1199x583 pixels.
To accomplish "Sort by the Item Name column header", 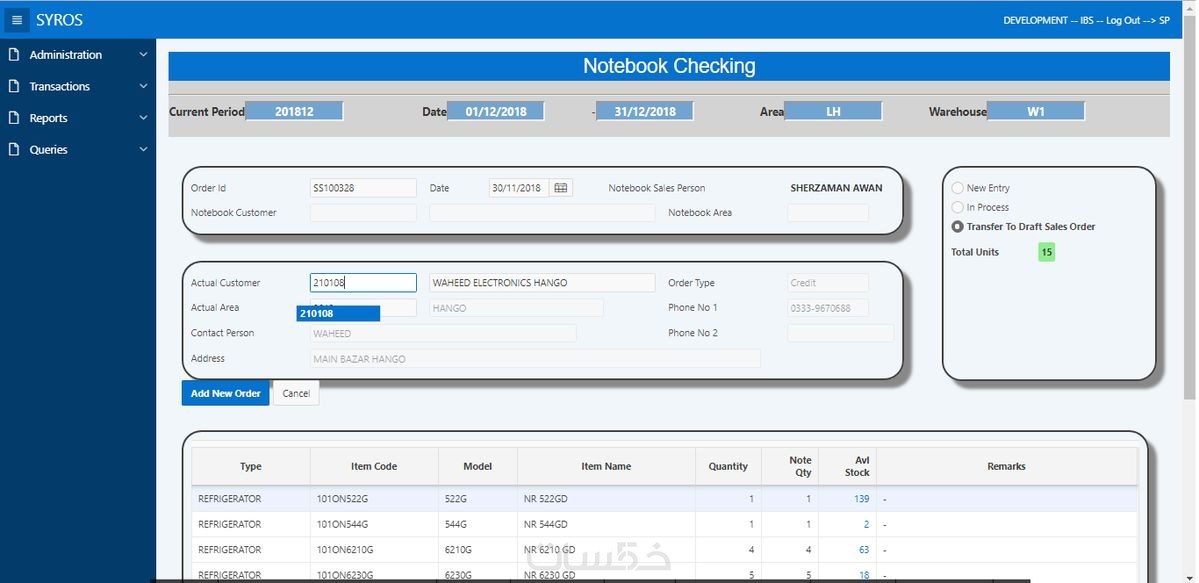I will (606, 466).
